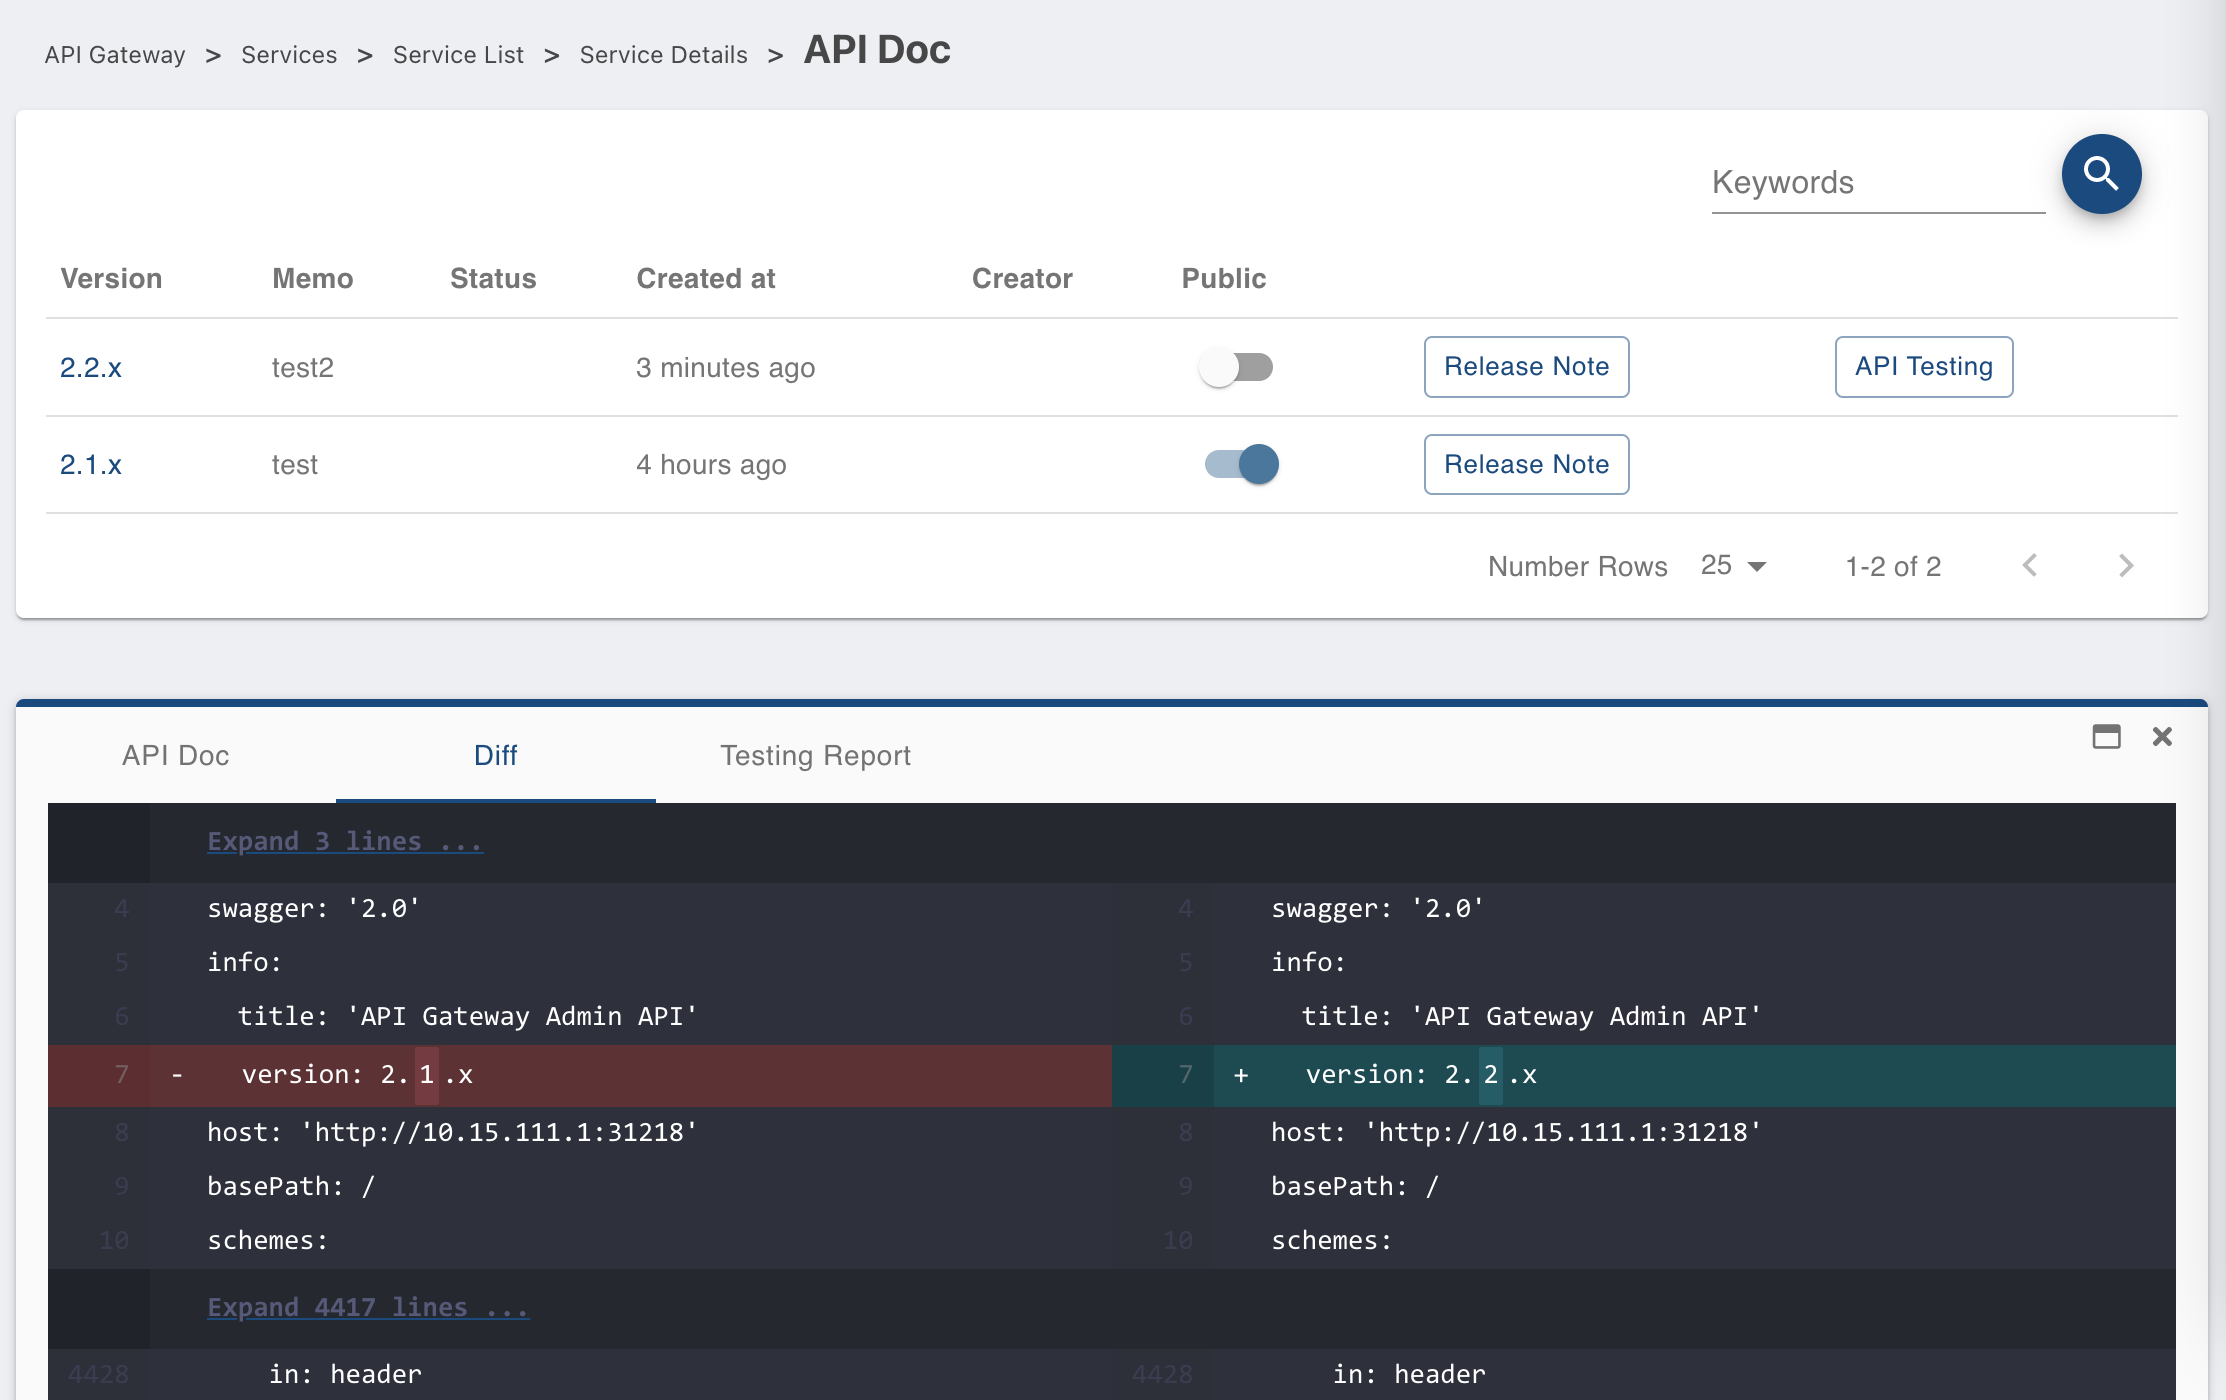
Task: Click the '1-2 of 2' pagination text
Action: tap(1893, 567)
